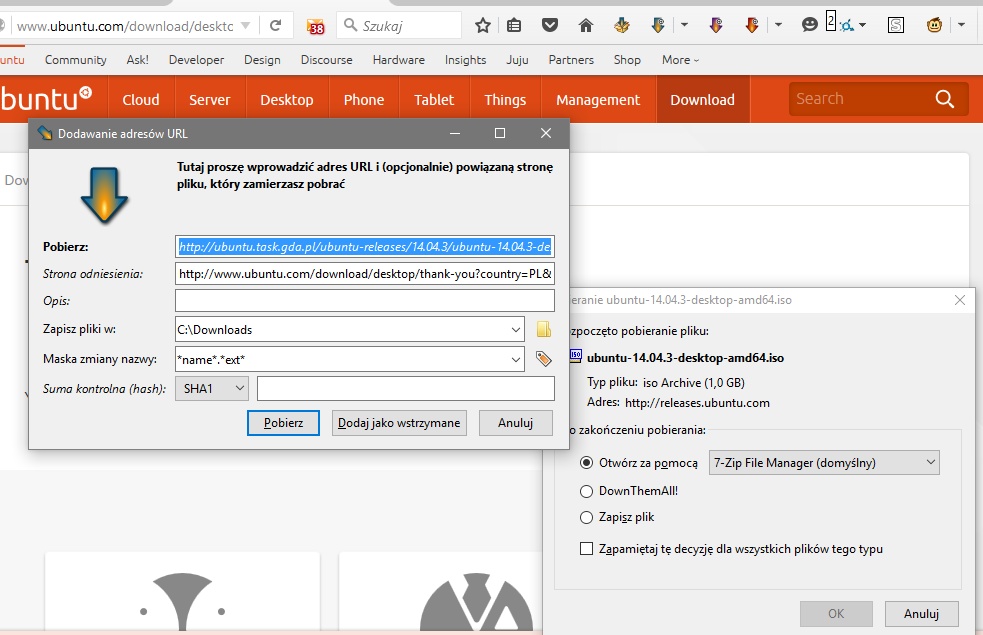Close the ubuntu iso download dialog

(960, 300)
